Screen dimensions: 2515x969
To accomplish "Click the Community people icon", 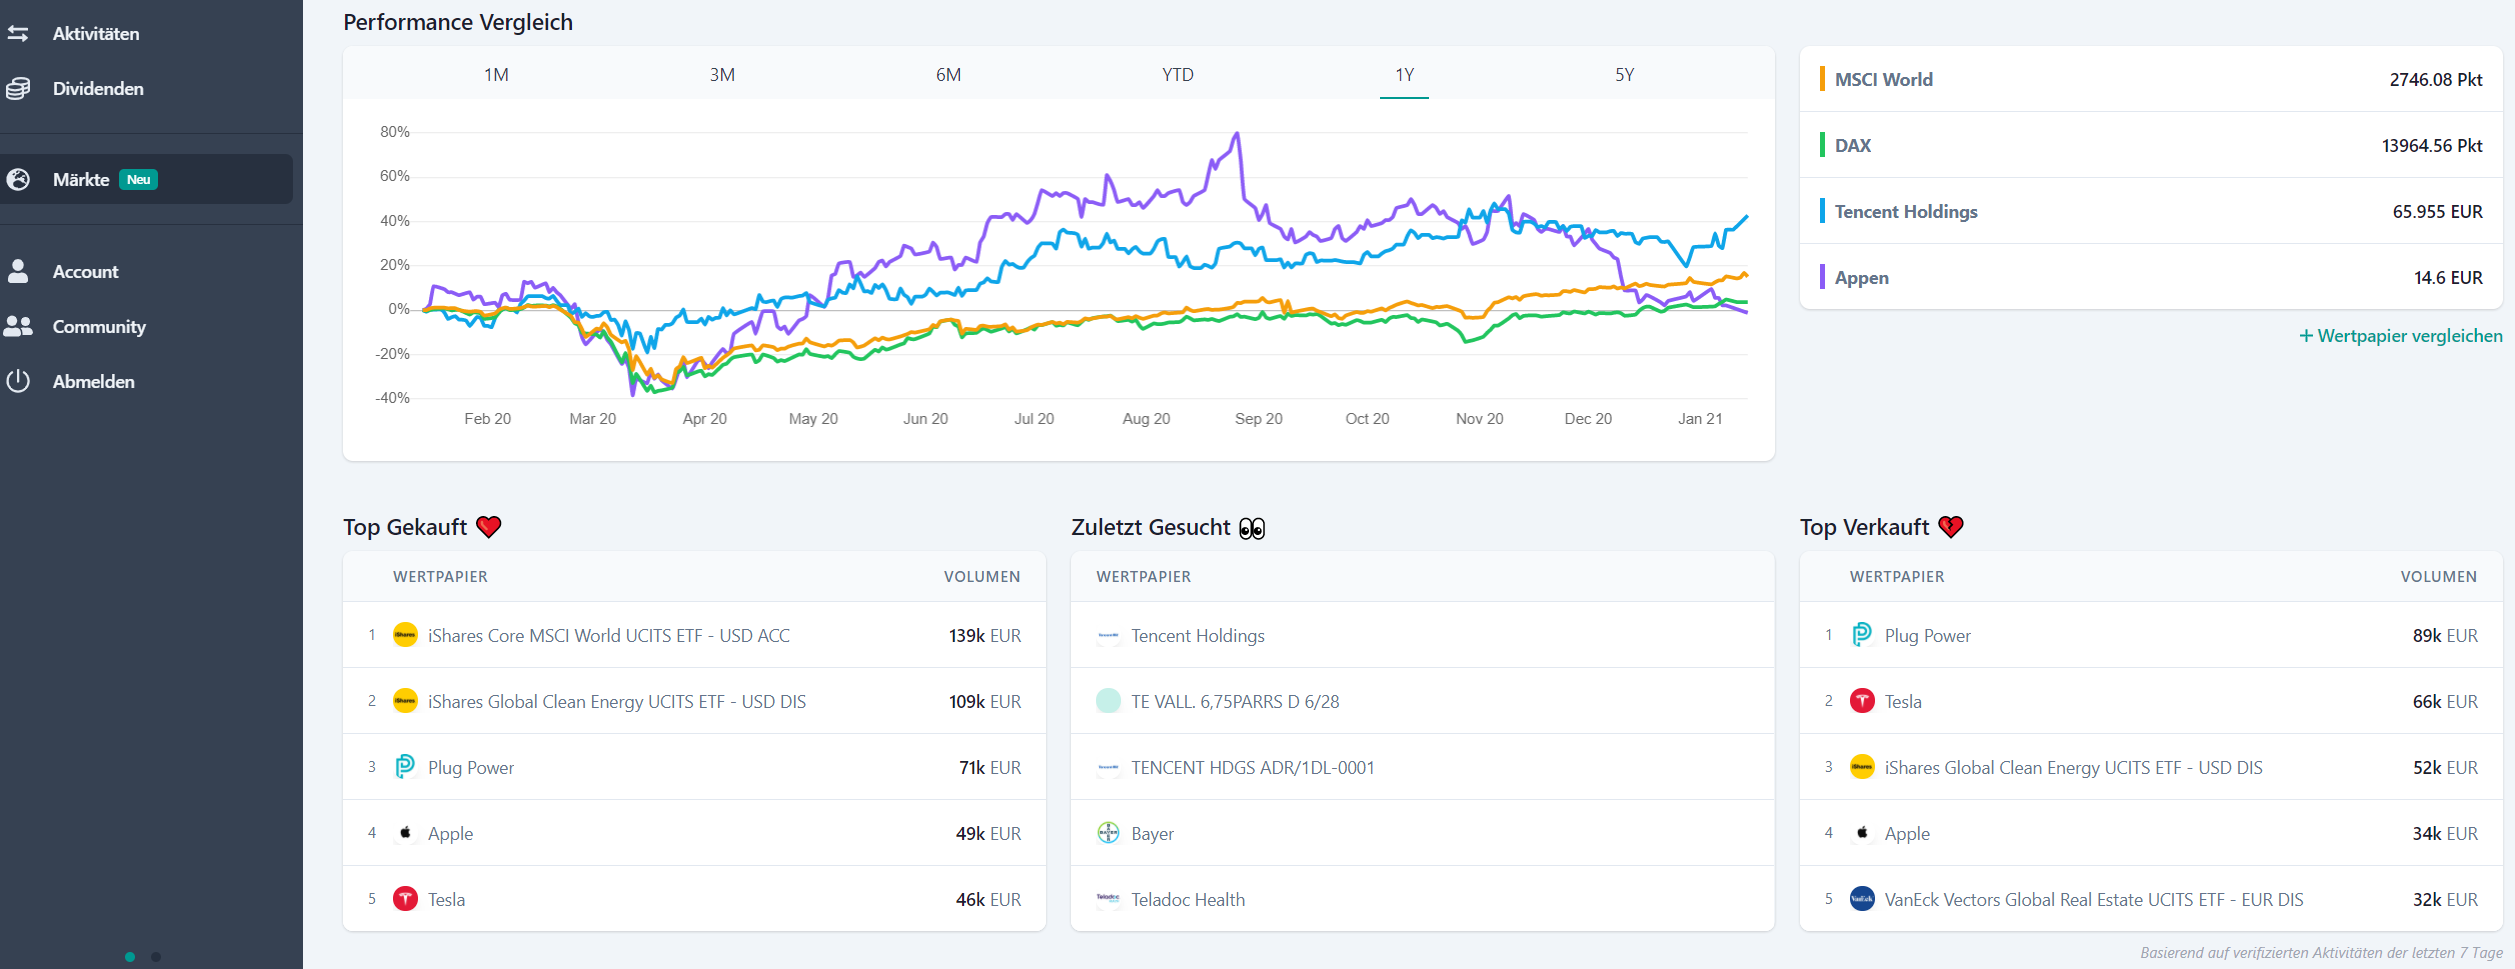I will point(18,326).
